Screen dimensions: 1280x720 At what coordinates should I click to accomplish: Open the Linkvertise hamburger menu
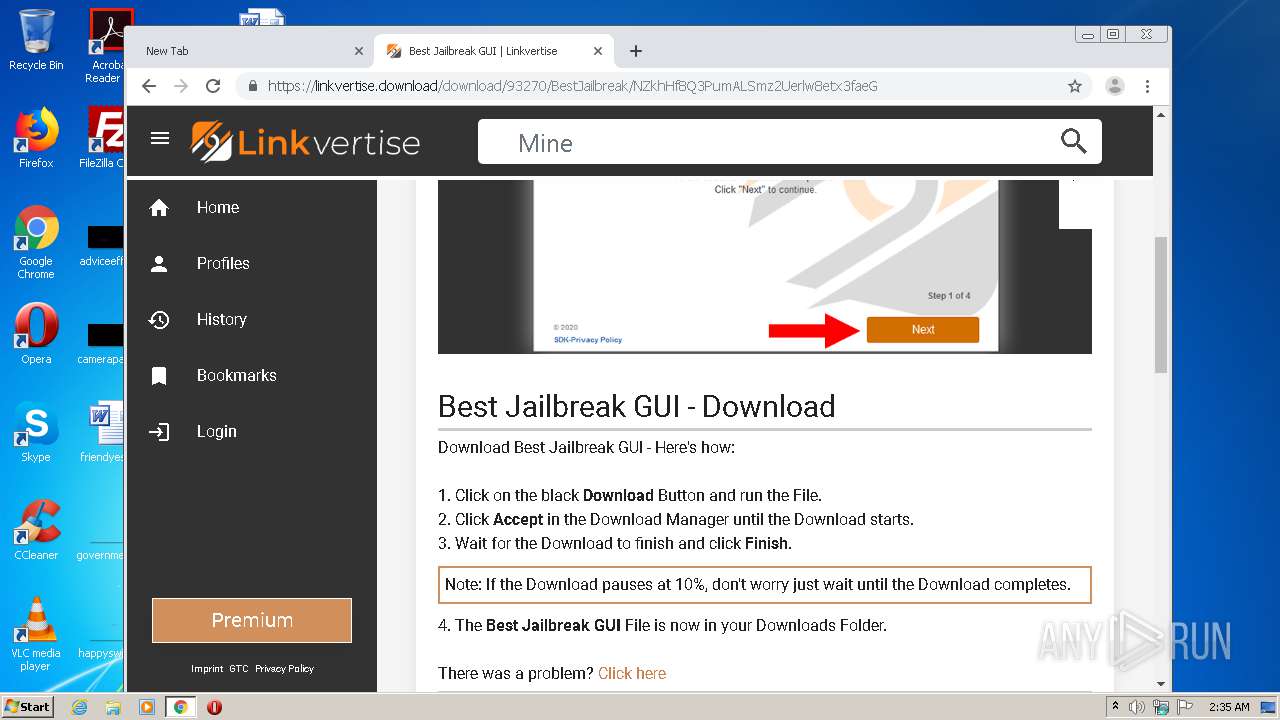coord(160,138)
